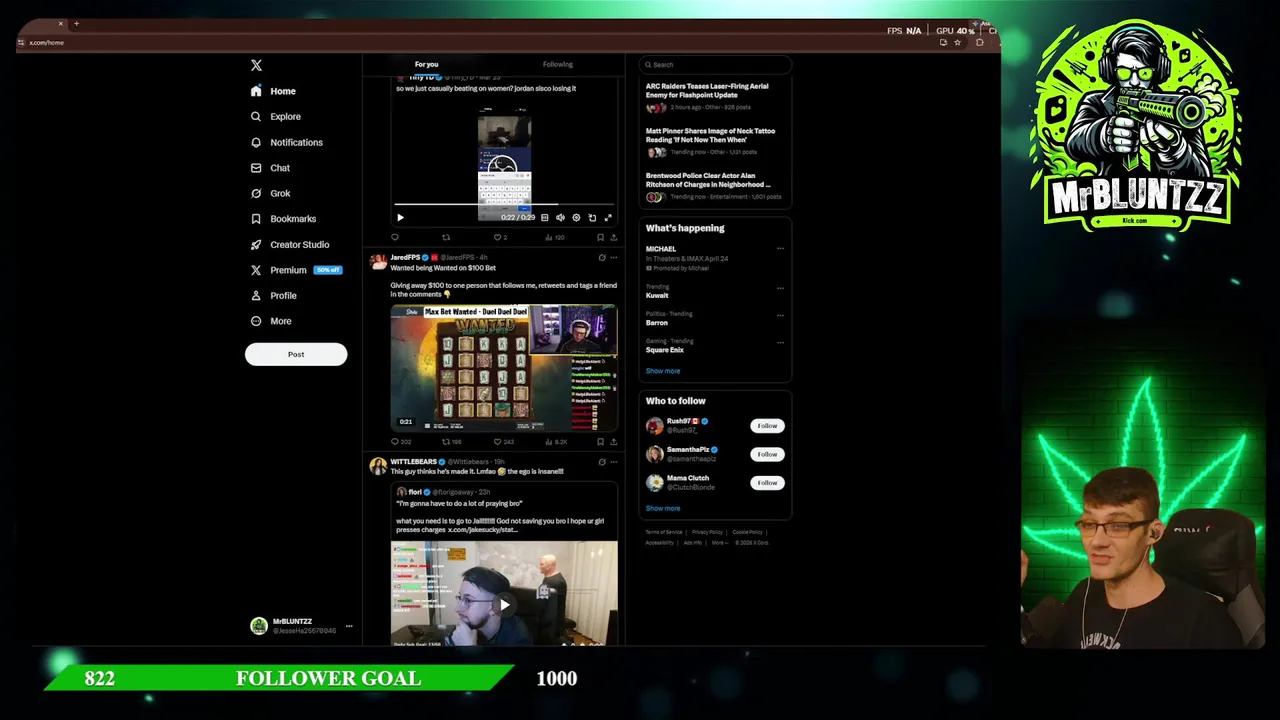Screen dimensions: 1280x720
Task: Open the WITTLEBEARS profile name
Action: [x=413, y=462]
